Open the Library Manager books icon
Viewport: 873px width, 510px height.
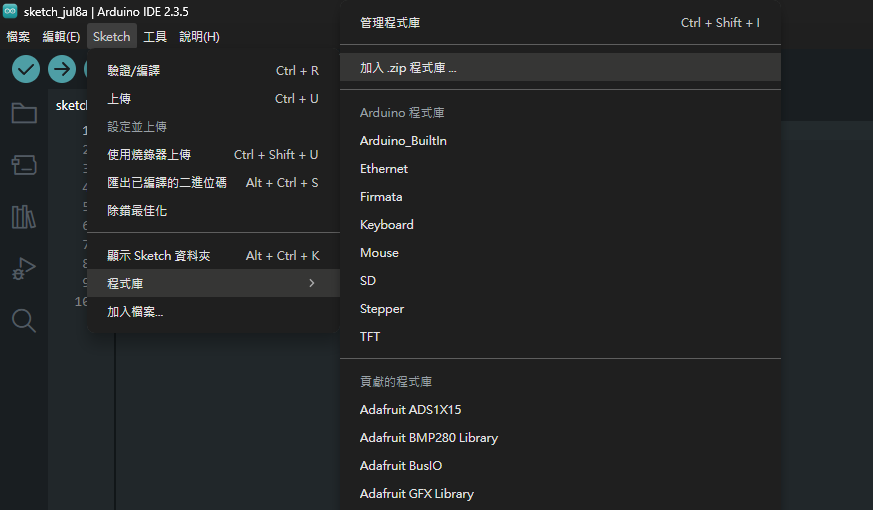[x=24, y=217]
